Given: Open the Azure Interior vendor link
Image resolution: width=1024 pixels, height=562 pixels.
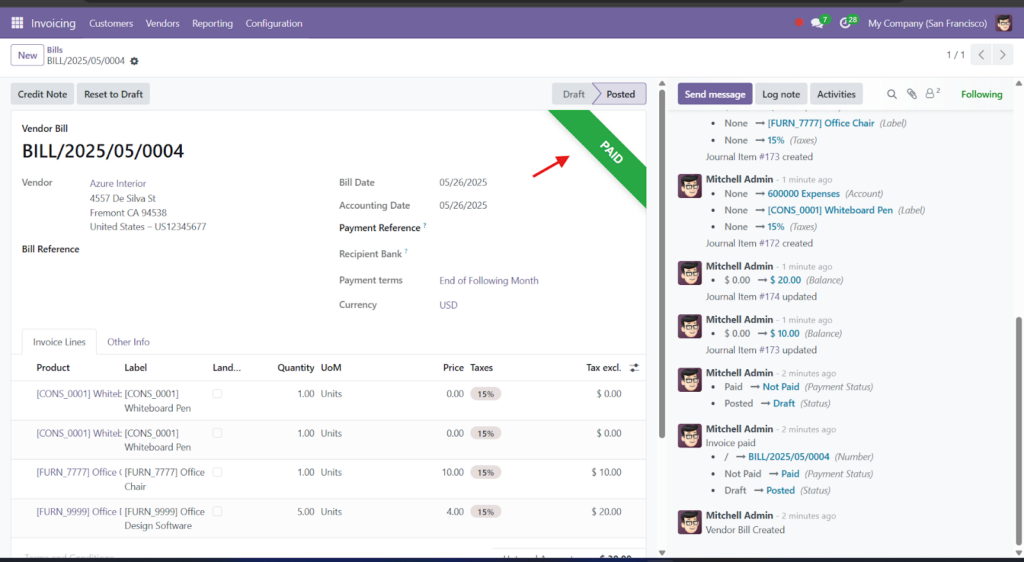Looking at the screenshot, I should 118,183.
